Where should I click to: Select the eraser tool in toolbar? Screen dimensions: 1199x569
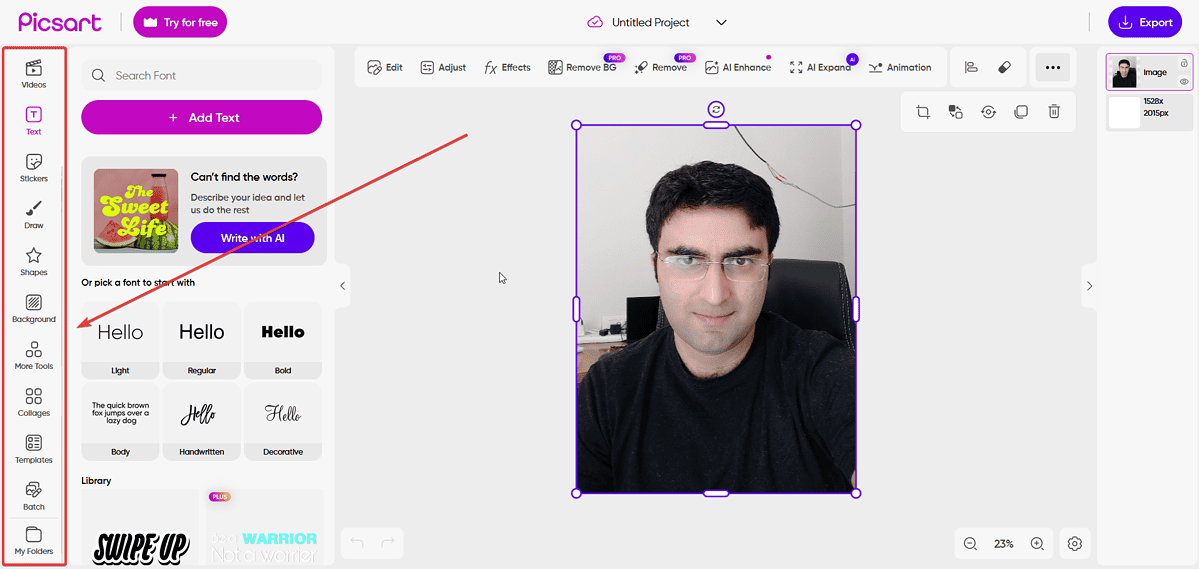pyautogui.click(x=1005, y=67)
